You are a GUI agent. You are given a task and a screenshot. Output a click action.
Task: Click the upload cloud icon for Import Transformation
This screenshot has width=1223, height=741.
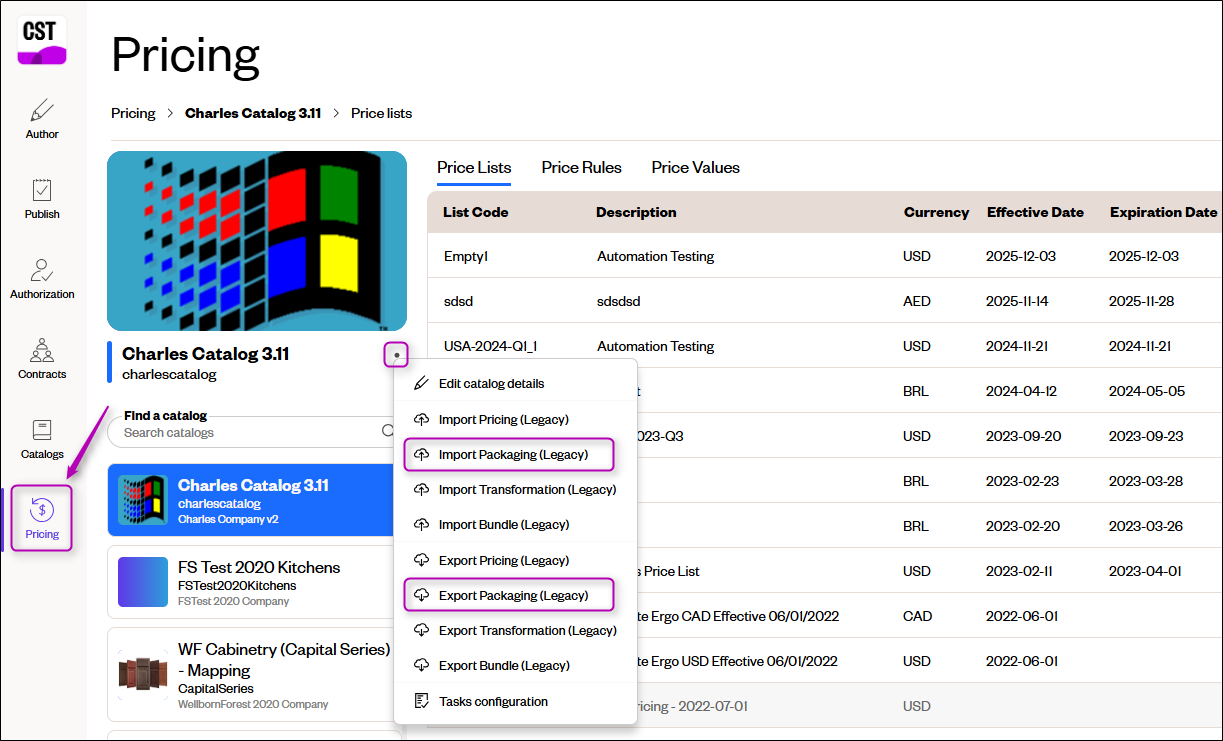421,489
